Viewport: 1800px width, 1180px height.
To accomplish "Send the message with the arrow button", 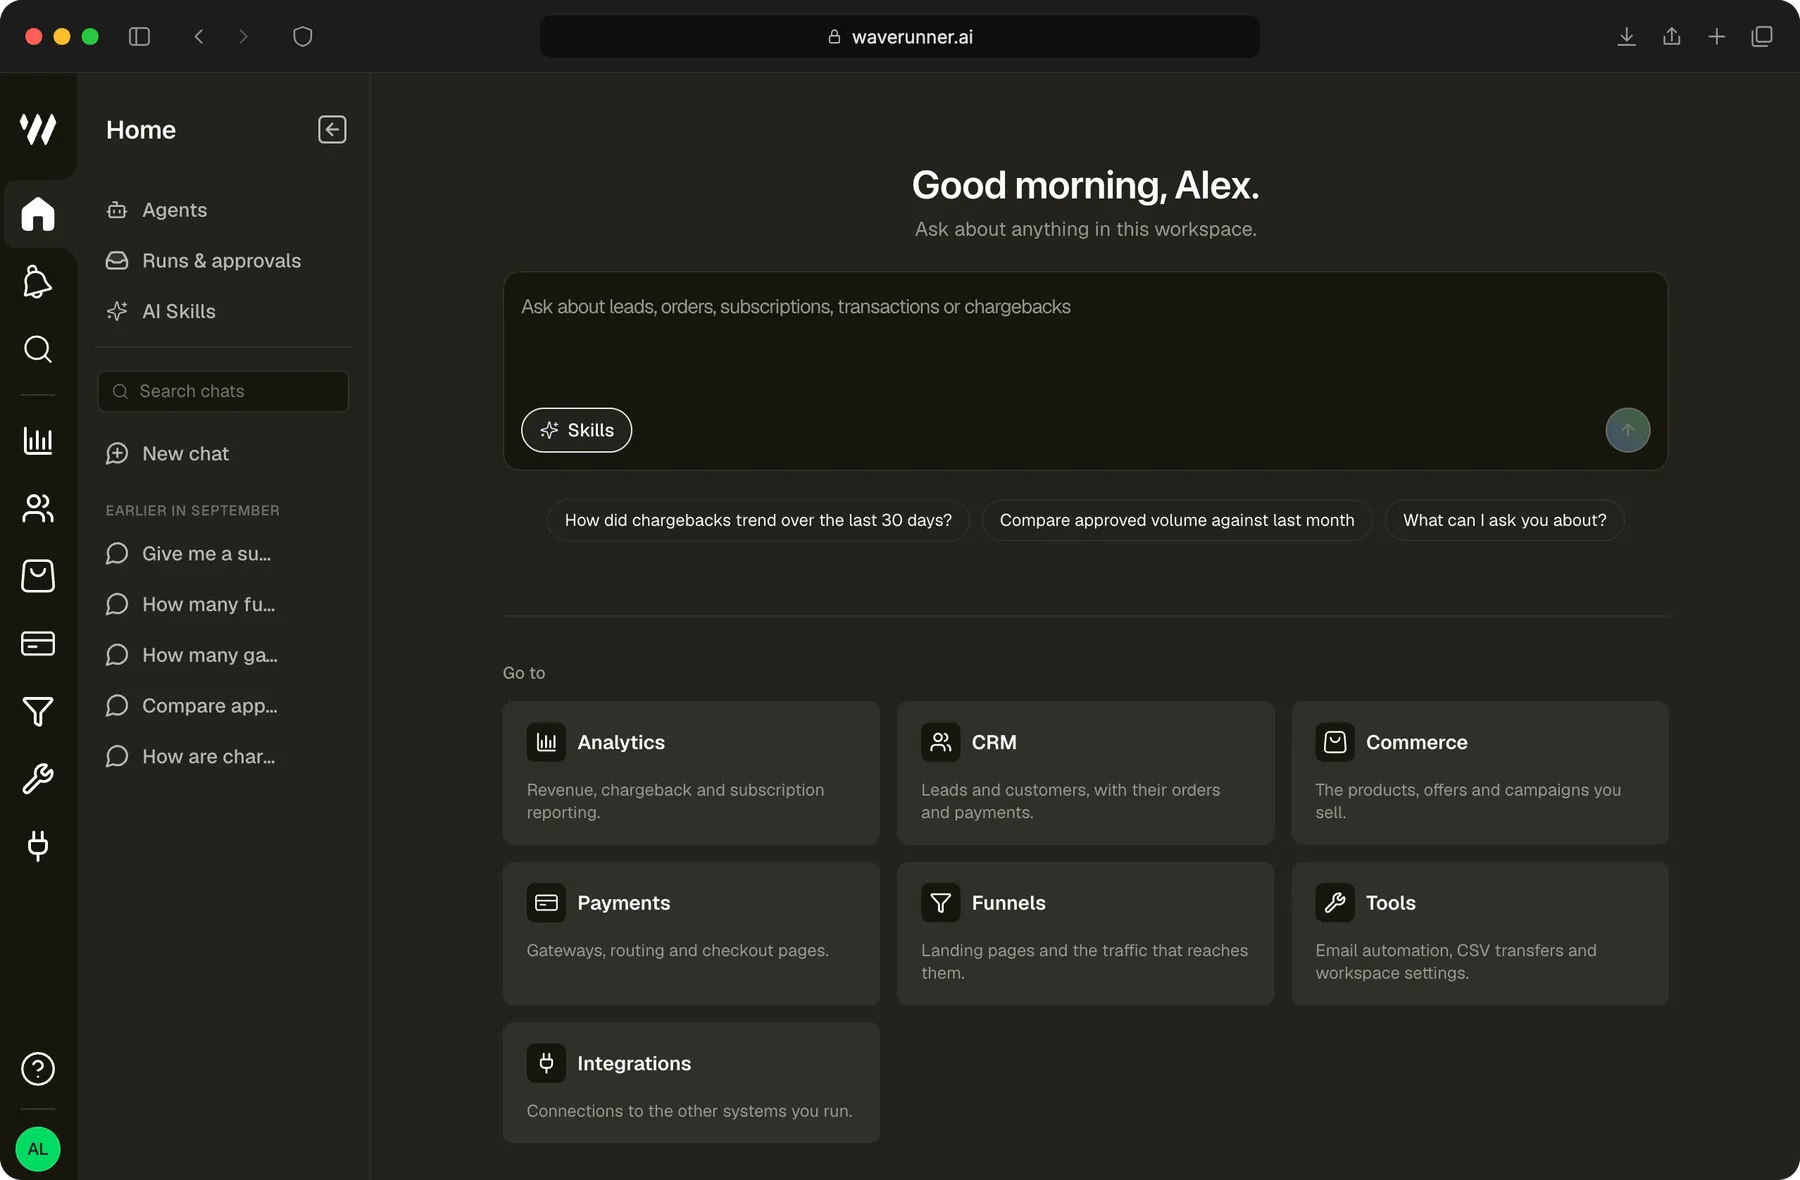I will pyautogui.click(x=1627, y=430).
